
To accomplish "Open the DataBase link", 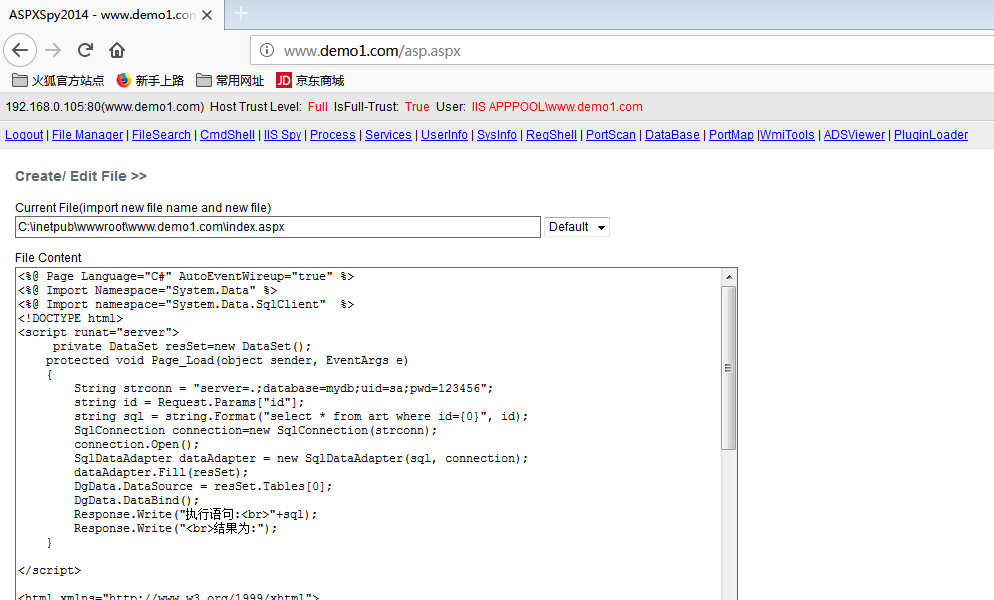I will [672, 134].
